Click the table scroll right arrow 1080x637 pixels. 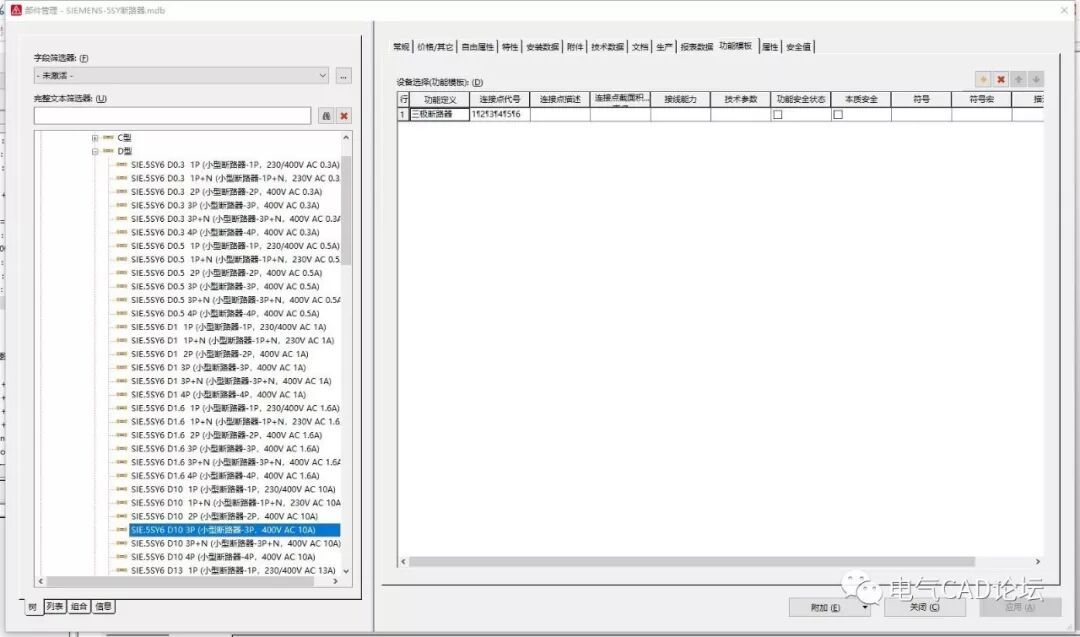pyautogui.click(x=1037, y=562)
